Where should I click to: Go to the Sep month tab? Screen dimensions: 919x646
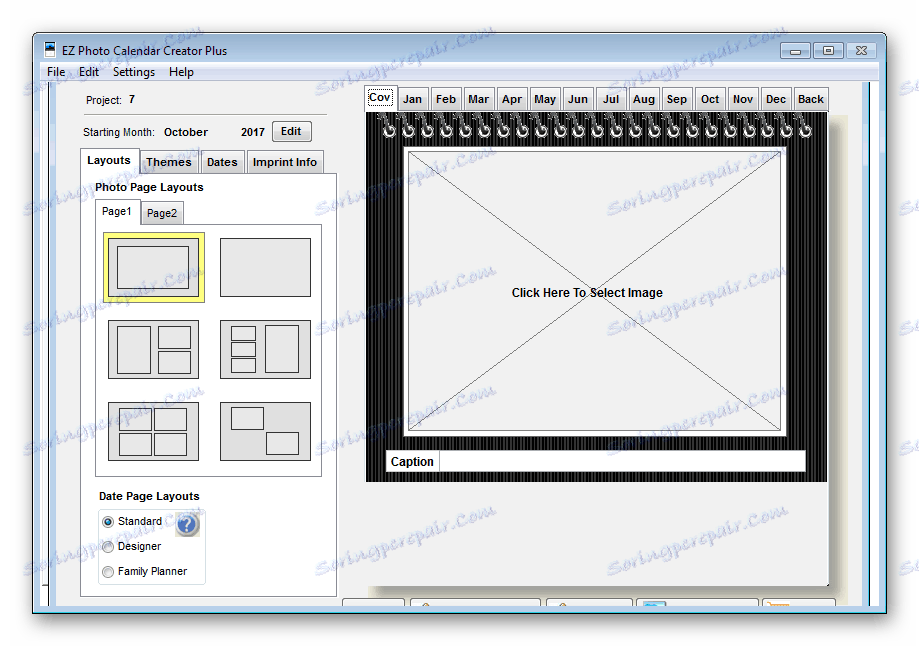point(677,100)
